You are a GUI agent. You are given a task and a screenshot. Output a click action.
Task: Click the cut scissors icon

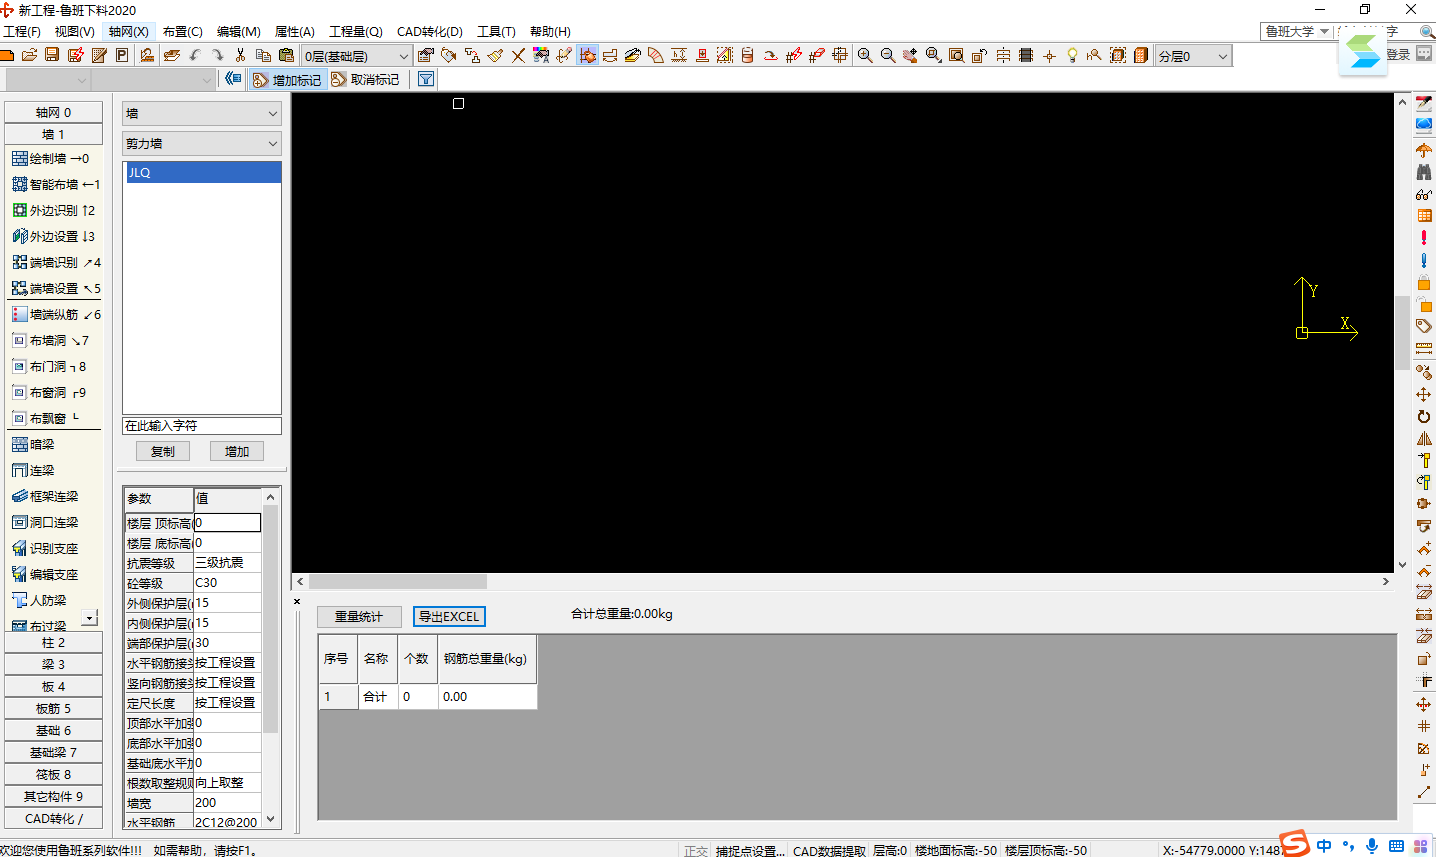pos(240,55)
